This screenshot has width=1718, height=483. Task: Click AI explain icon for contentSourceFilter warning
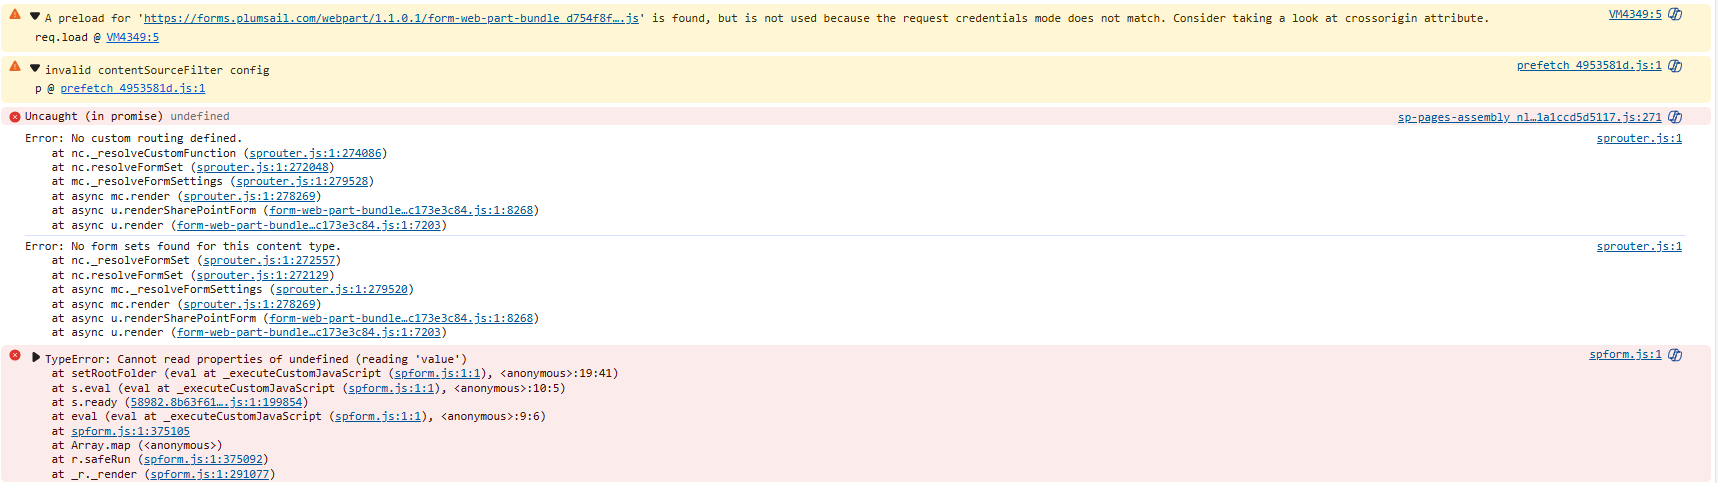point(1675,66)
